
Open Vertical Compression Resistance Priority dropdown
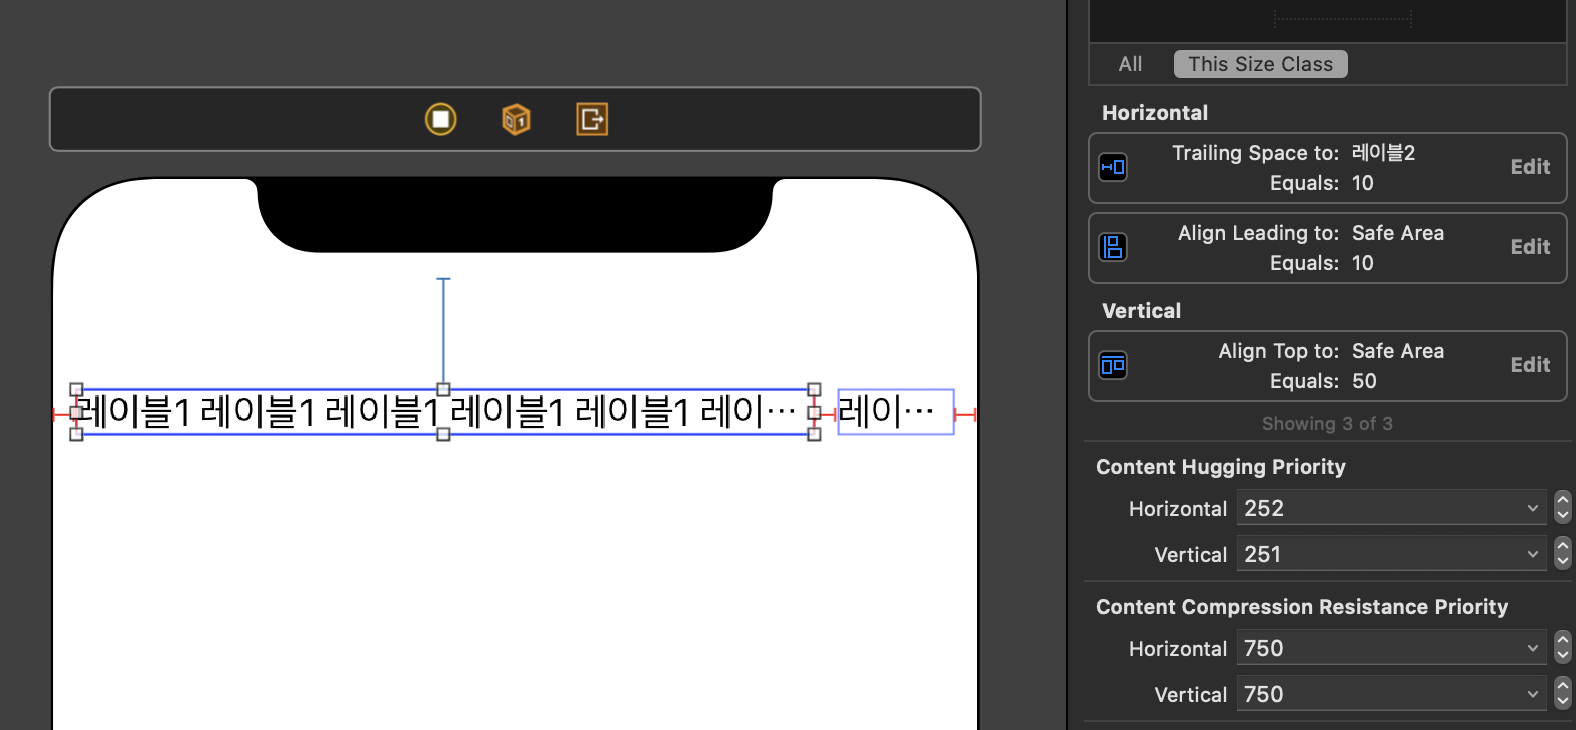(1532, 694)
